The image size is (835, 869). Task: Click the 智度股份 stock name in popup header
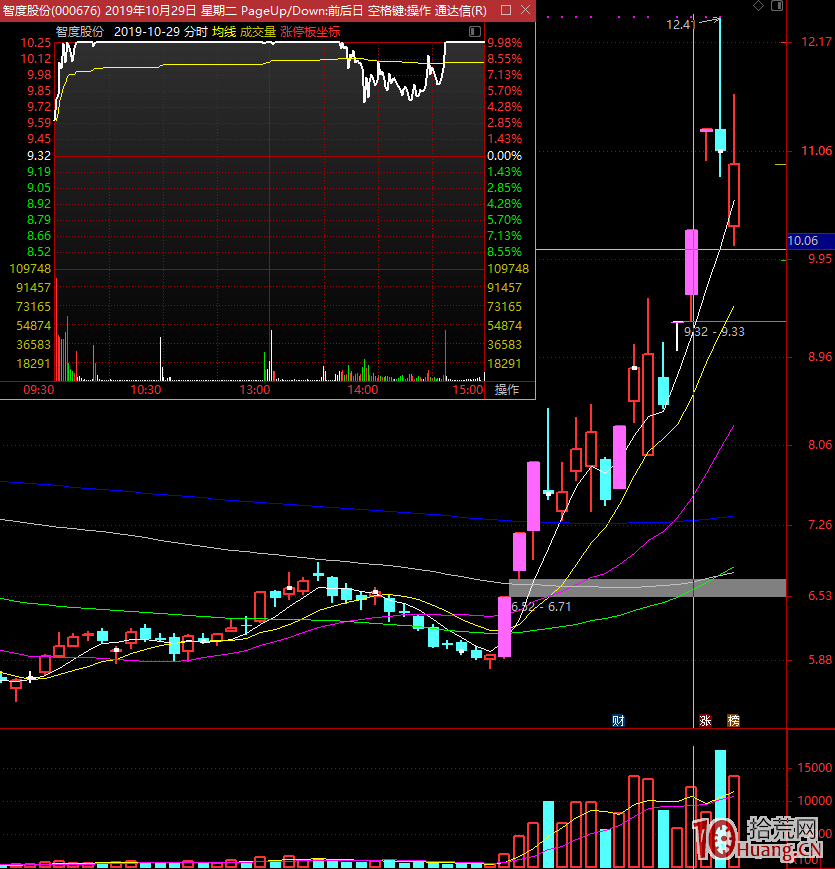point(81,31)
